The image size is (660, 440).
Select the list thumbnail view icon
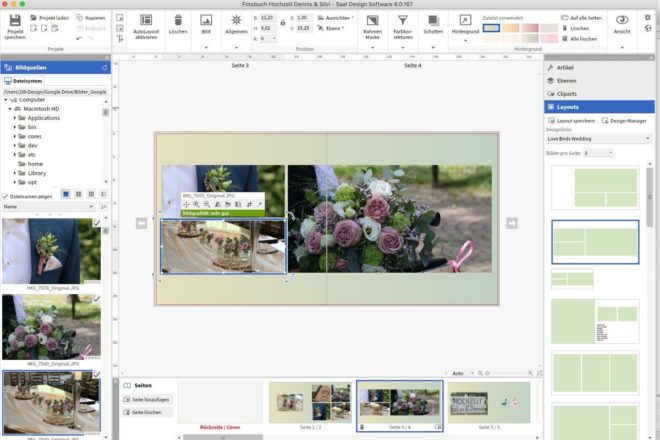[104, 194]
